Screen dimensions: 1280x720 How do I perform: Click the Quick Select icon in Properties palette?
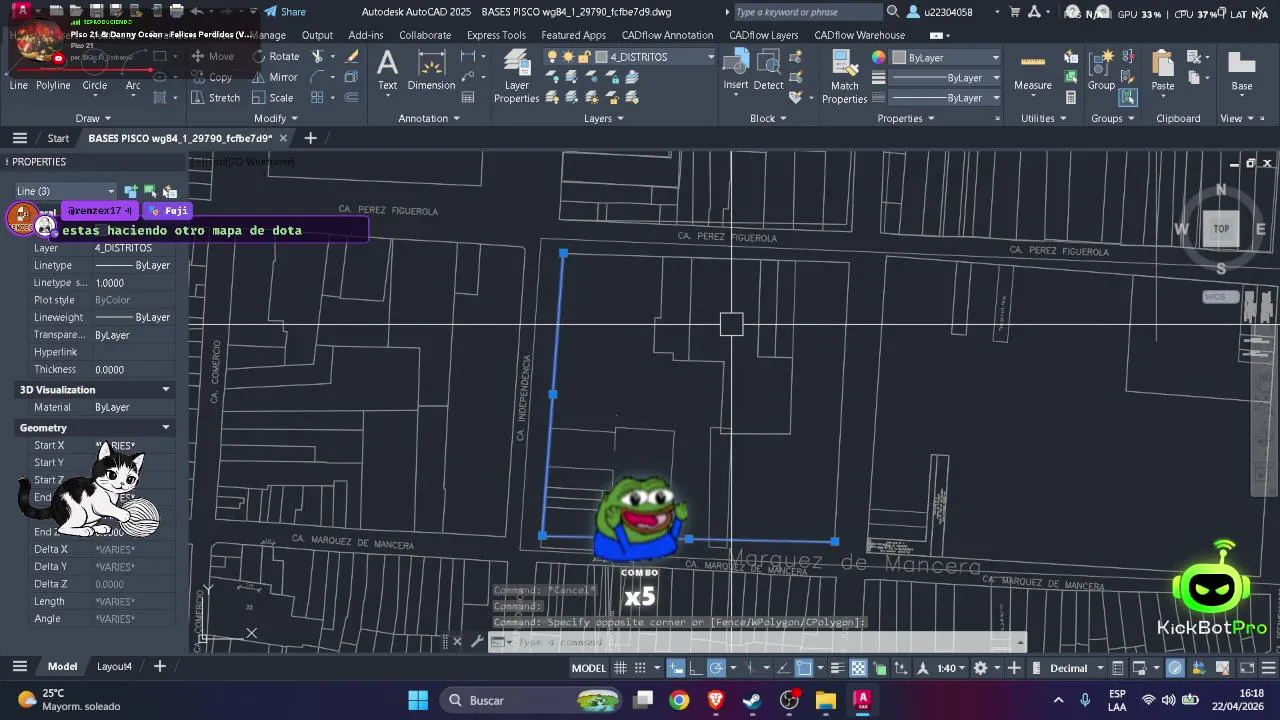pos(169,191)
